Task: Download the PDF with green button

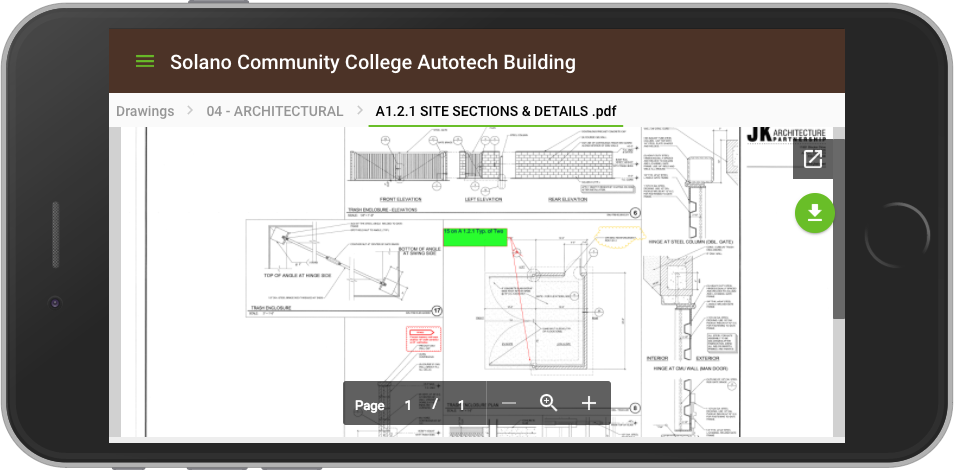Action: pos(815,212)
